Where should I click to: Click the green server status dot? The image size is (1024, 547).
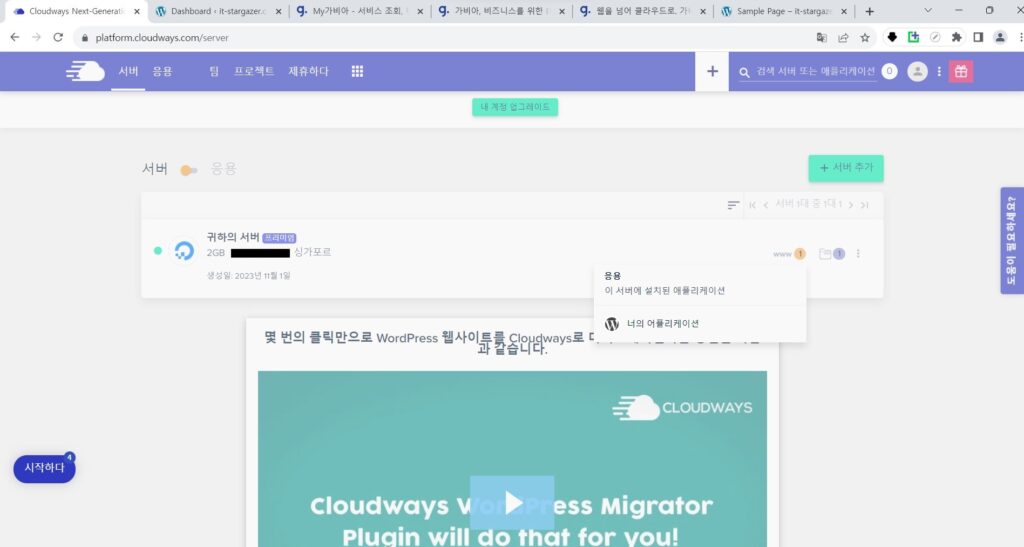(157, 251)
